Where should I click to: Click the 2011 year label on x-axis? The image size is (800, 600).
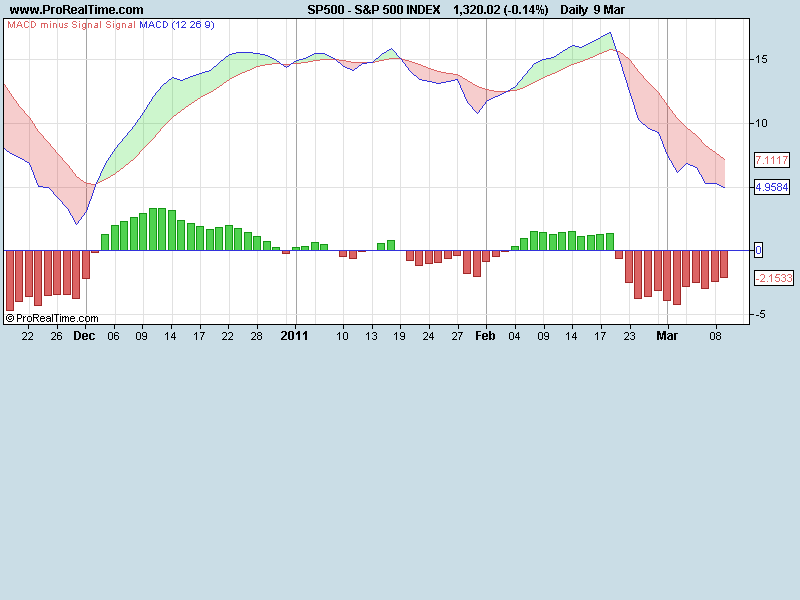[294, 336]
